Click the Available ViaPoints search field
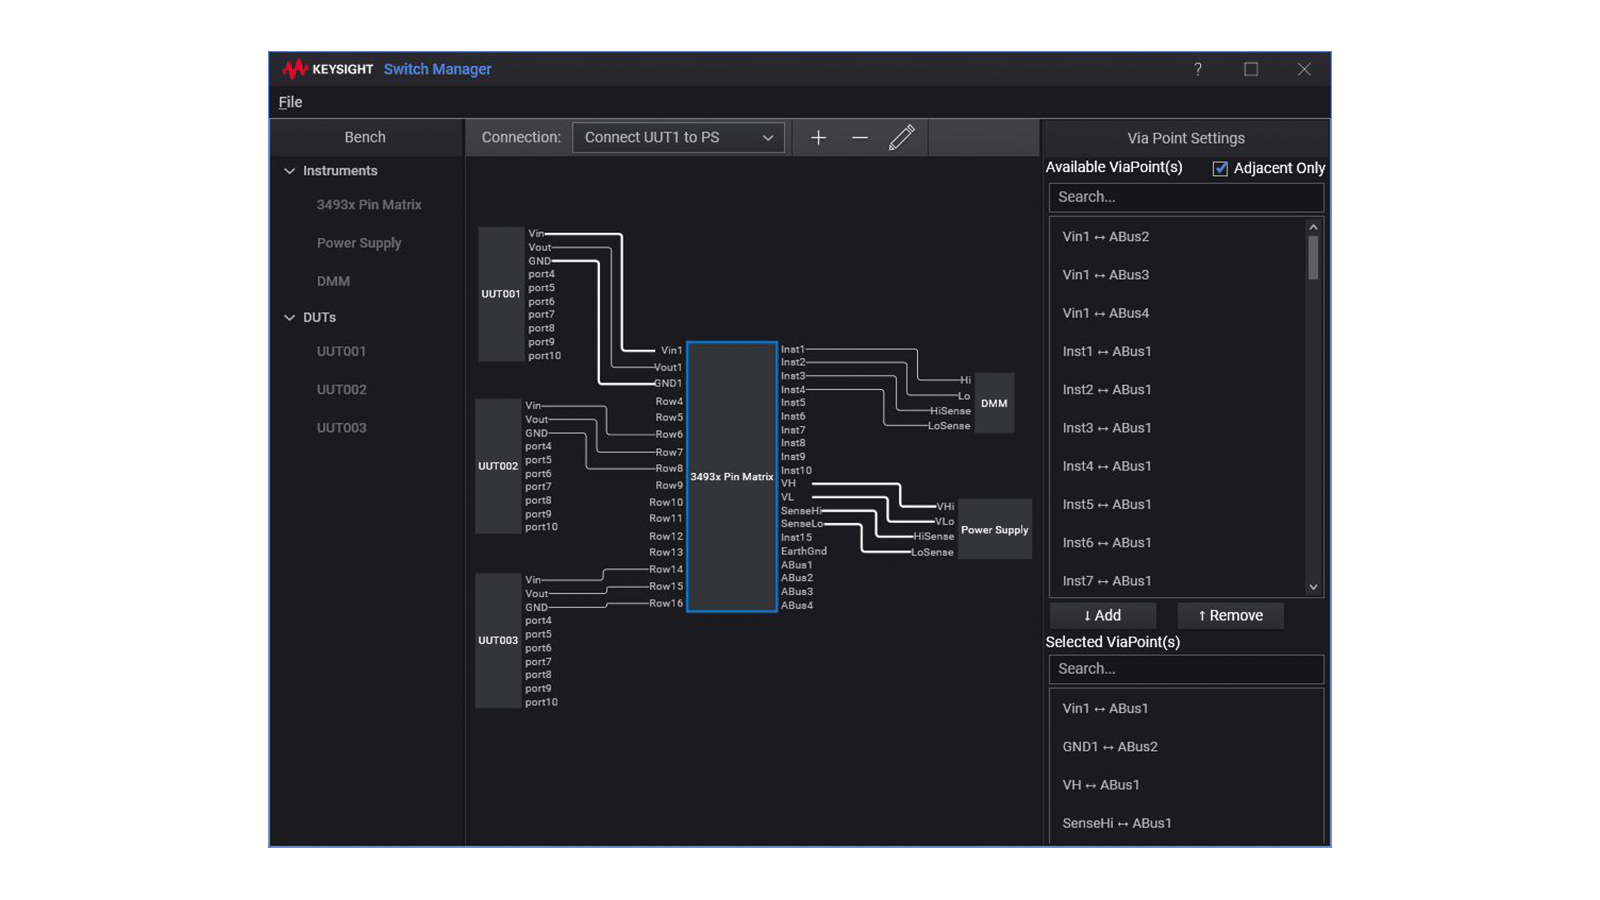This screenshot has width=1600, height=900. click(x=1185, y=197)
